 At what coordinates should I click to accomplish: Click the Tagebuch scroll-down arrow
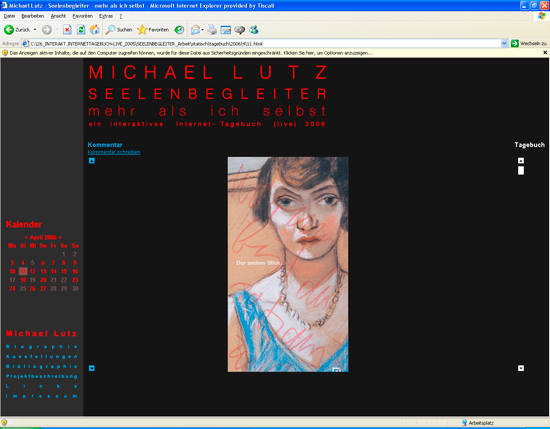point(521,368)
